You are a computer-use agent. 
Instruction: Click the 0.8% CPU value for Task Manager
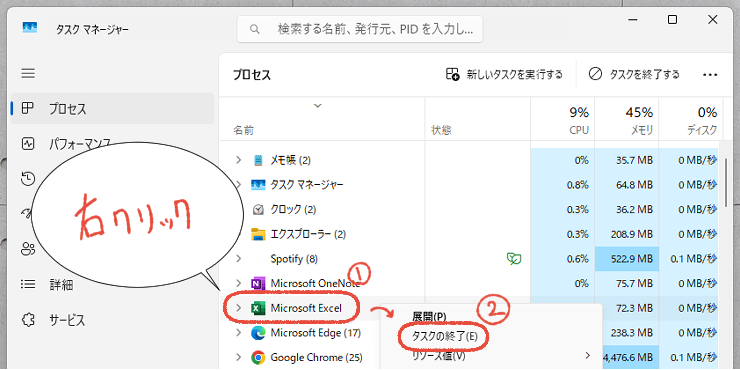tap(578, 185)
